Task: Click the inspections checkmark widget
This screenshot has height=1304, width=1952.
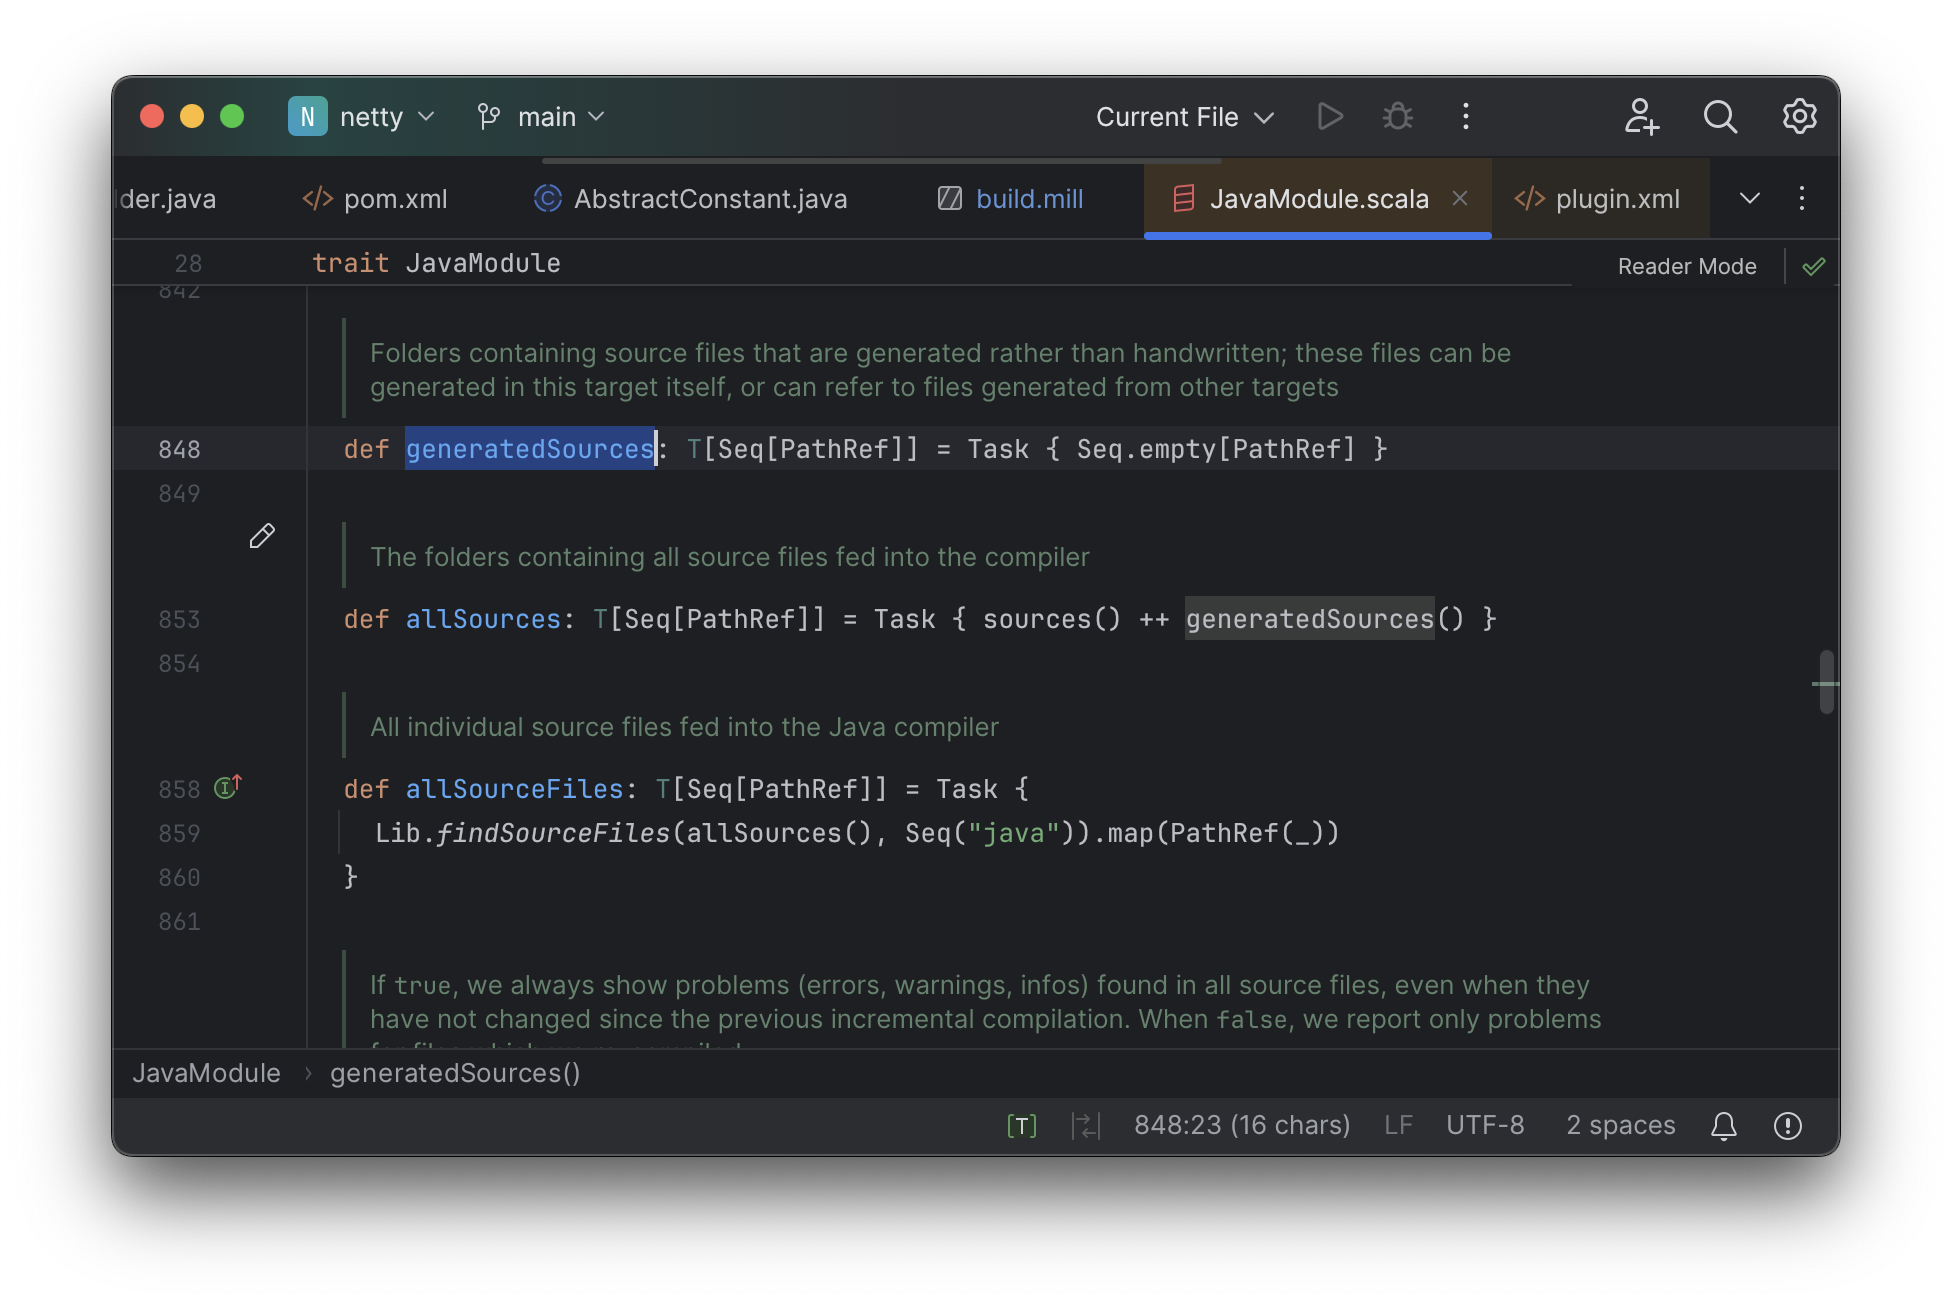Action: point(1813,265)
